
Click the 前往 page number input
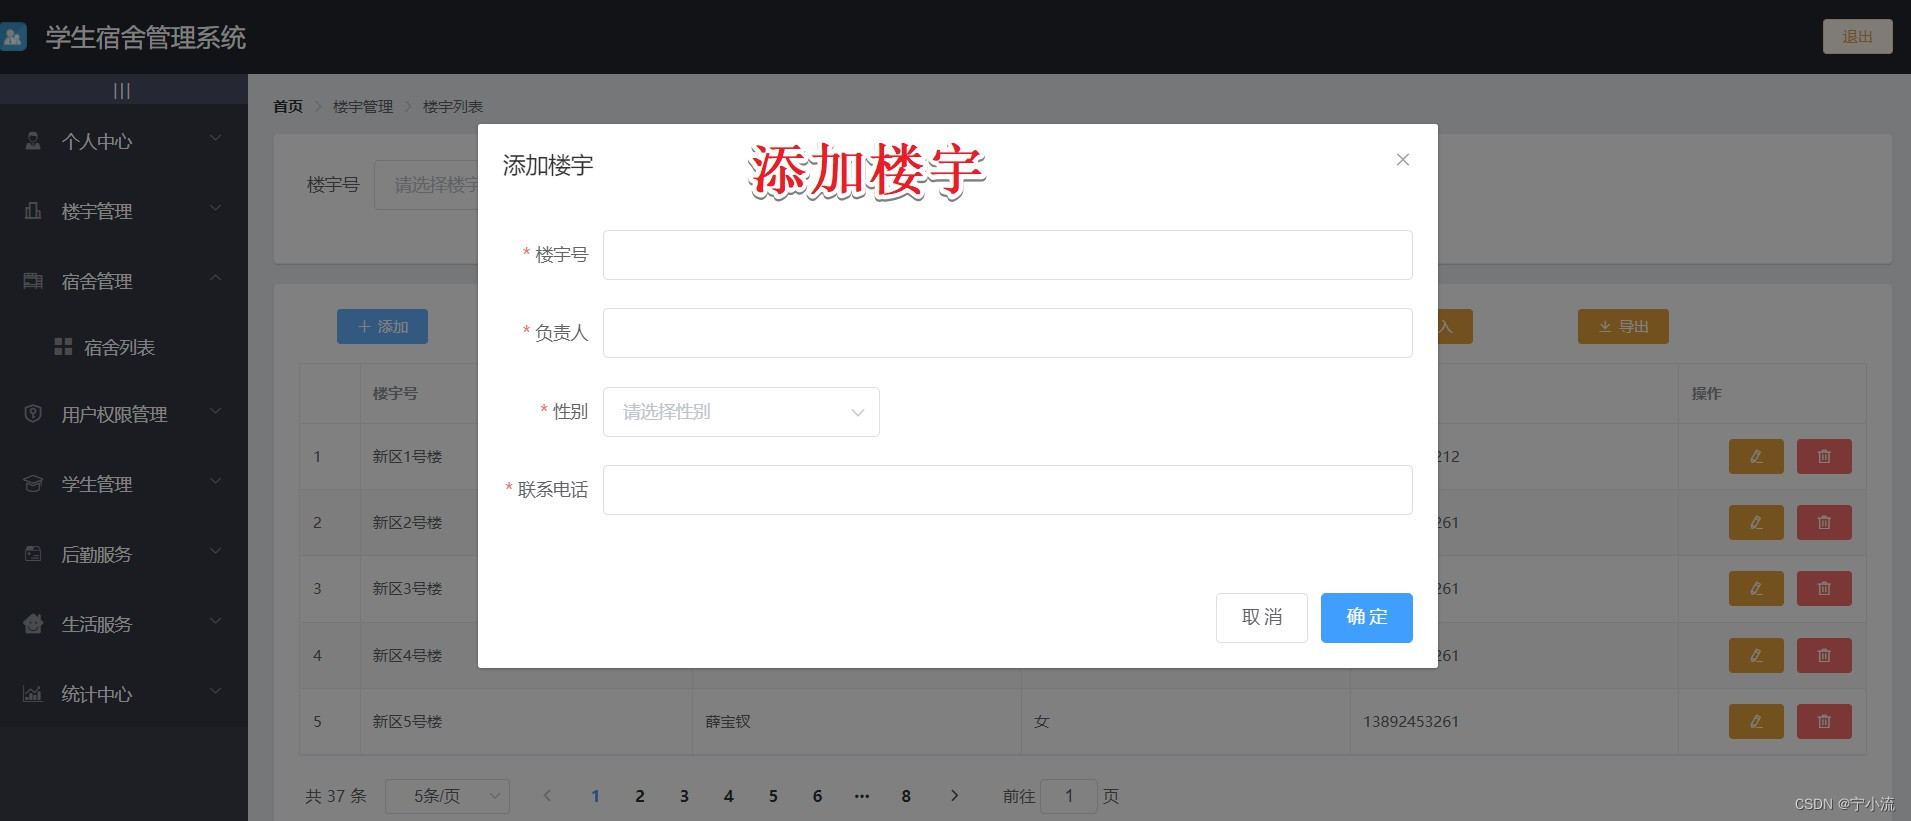(x=1068, y=796)
